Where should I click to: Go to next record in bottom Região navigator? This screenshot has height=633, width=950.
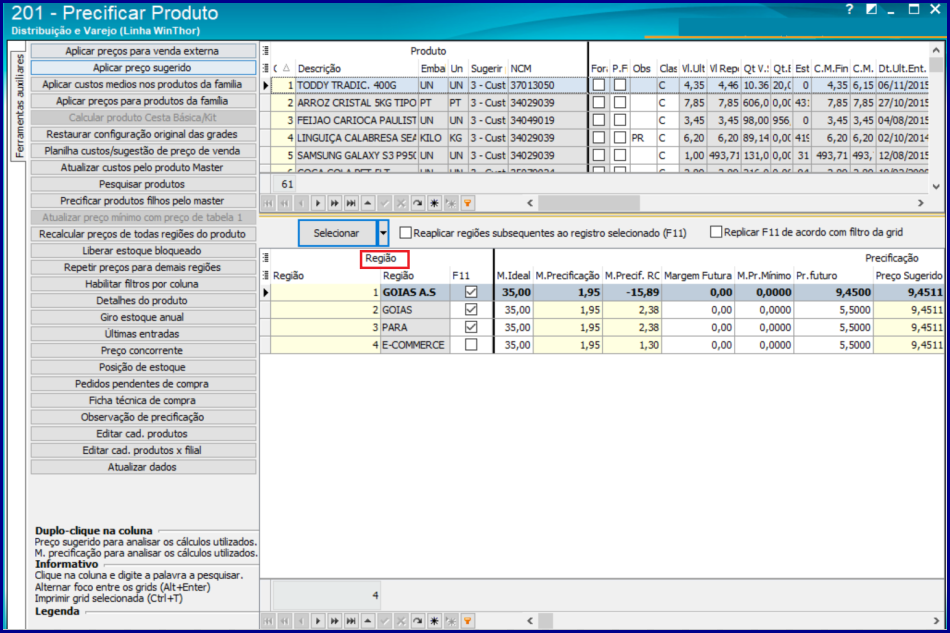[x=318, y=621]
